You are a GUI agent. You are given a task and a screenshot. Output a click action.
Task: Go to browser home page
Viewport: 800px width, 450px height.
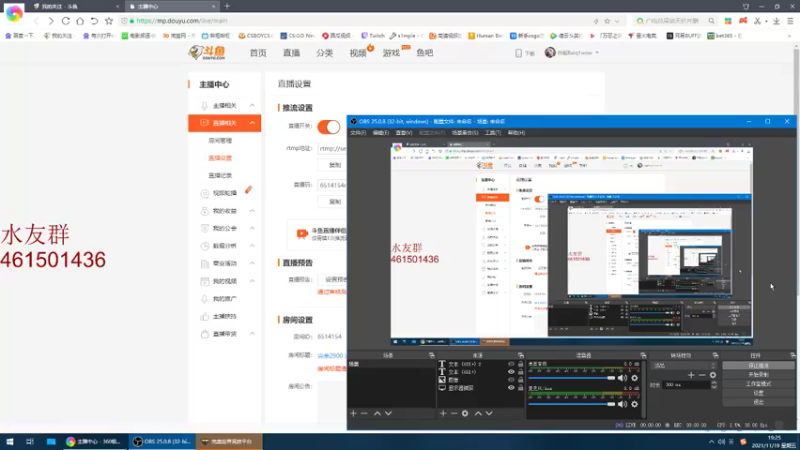tap(80, 21)
